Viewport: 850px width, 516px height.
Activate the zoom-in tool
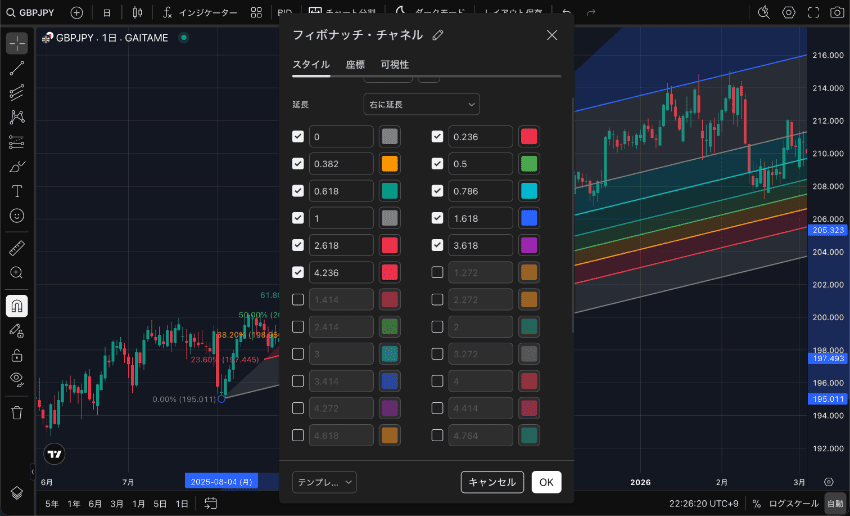pos(17,273)
